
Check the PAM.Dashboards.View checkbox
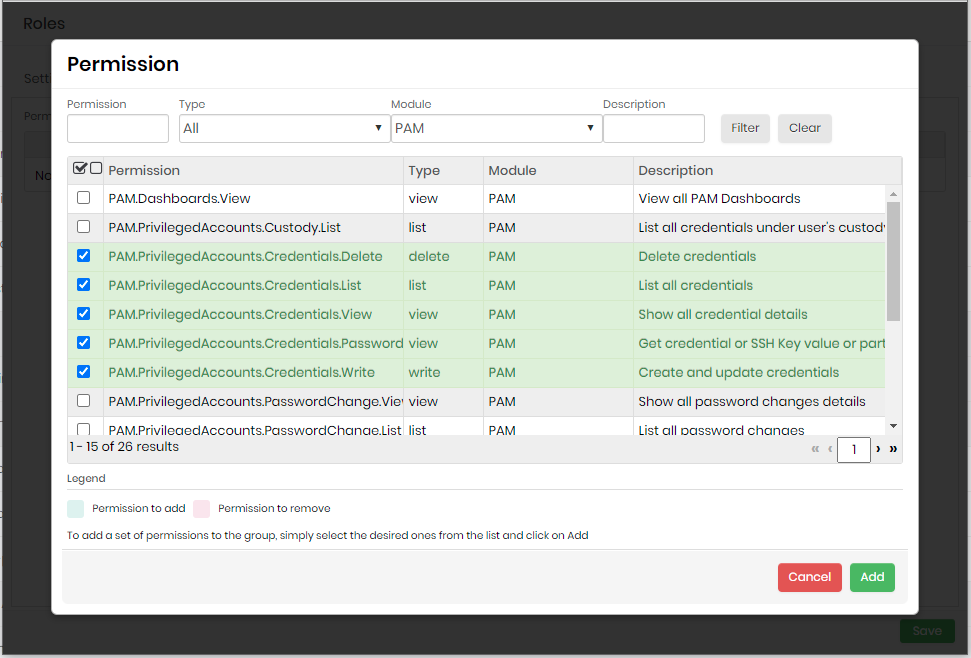(84, 198)
